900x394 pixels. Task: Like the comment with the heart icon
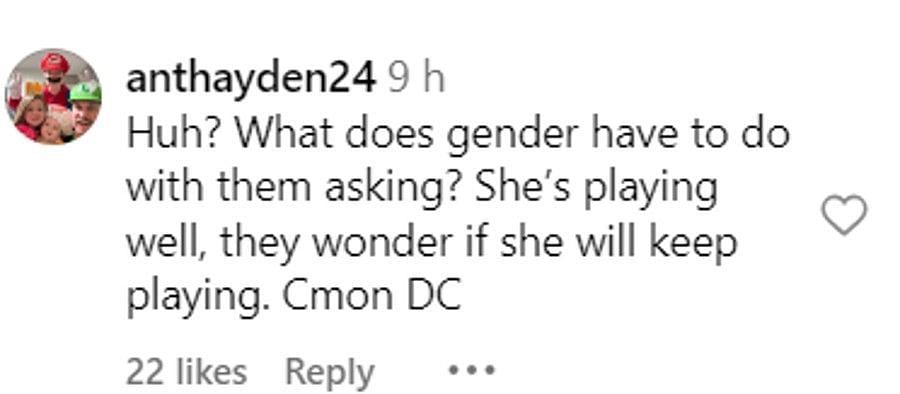point(844,215)
